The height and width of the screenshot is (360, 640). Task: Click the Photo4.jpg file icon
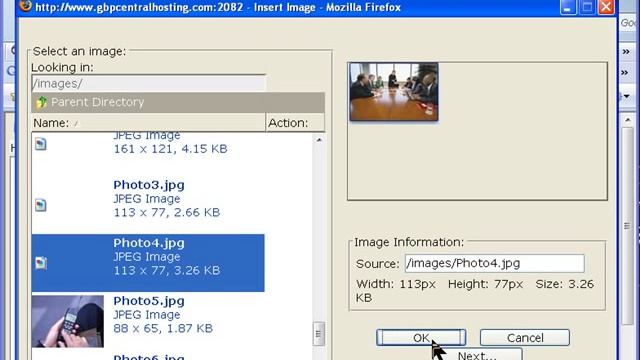tap(40, 263)
